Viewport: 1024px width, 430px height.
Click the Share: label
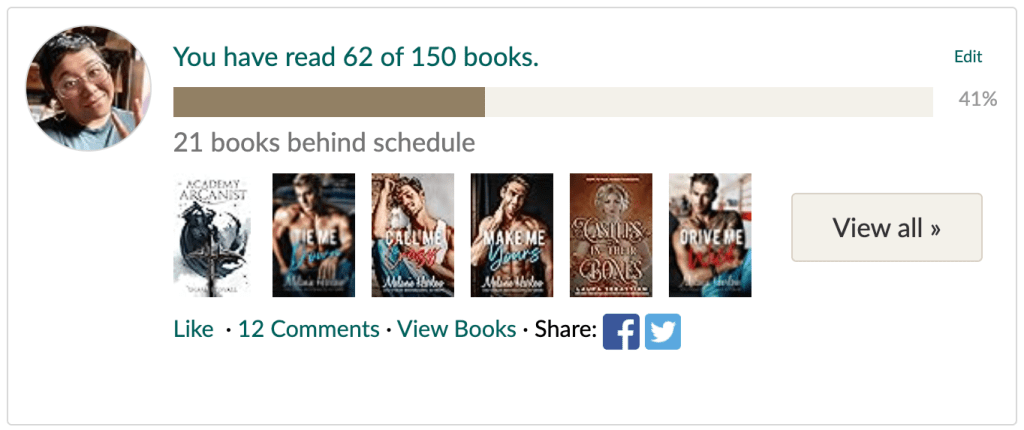[x=566, y=329]
